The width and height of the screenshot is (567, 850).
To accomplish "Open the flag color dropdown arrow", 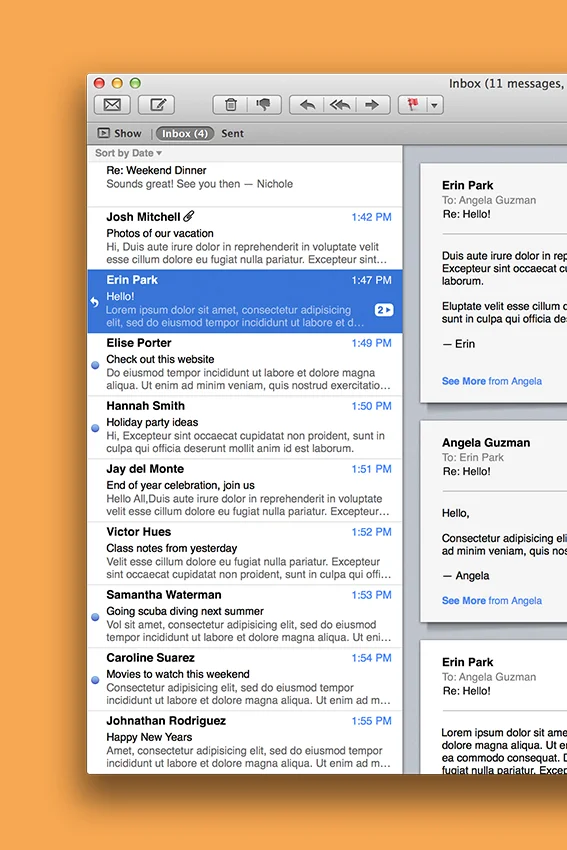I will [435, 105].
